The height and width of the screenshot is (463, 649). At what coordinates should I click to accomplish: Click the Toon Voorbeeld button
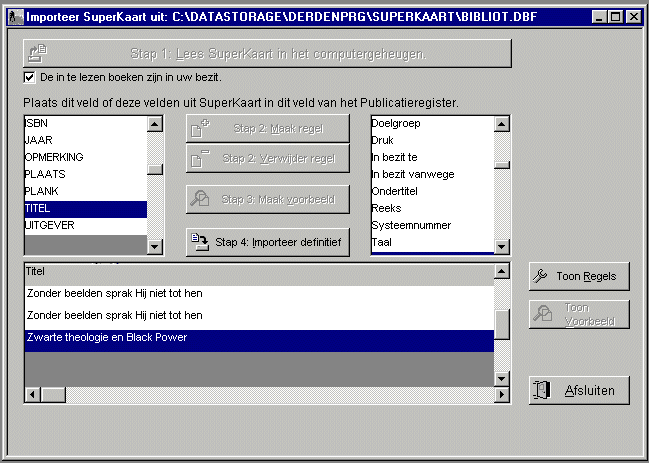click(x=579, y=314)
